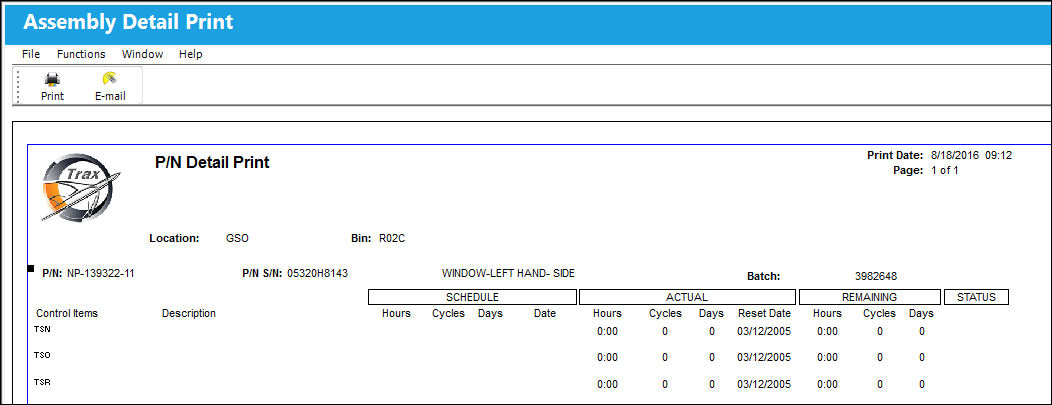This screenshot has width=1052, height=405.
Task: Click TSN row reset date 03/12/2005
Action: (764, 331)
